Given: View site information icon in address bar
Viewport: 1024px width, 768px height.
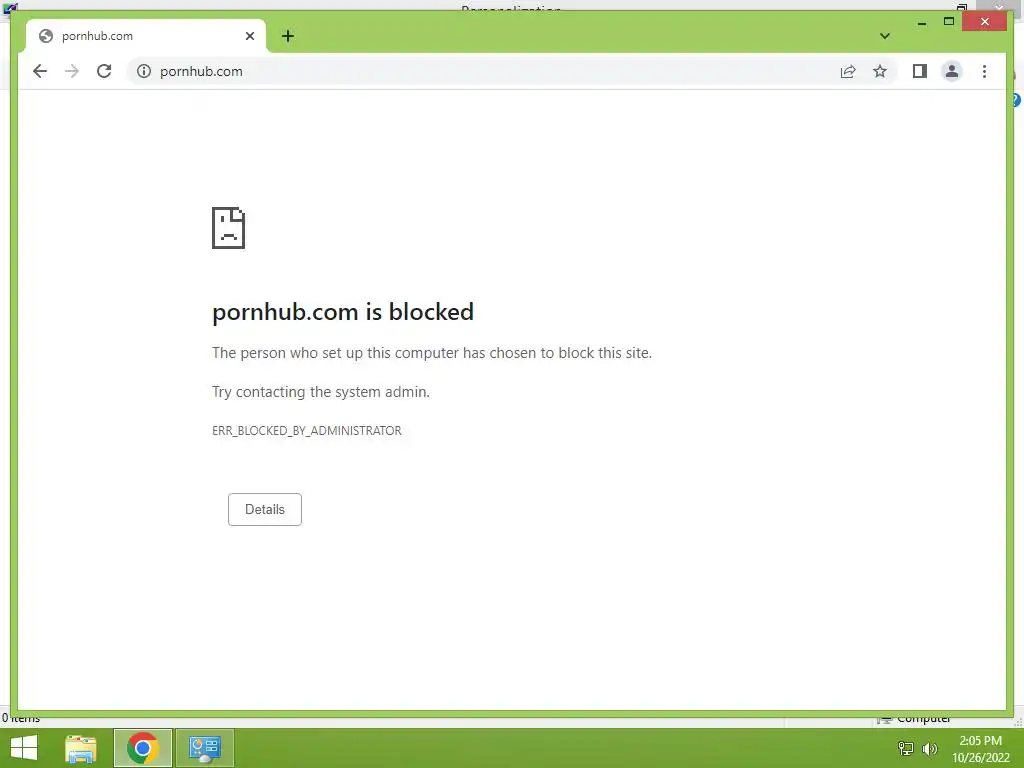Looking at the screenshot, I should click(144, 71).
